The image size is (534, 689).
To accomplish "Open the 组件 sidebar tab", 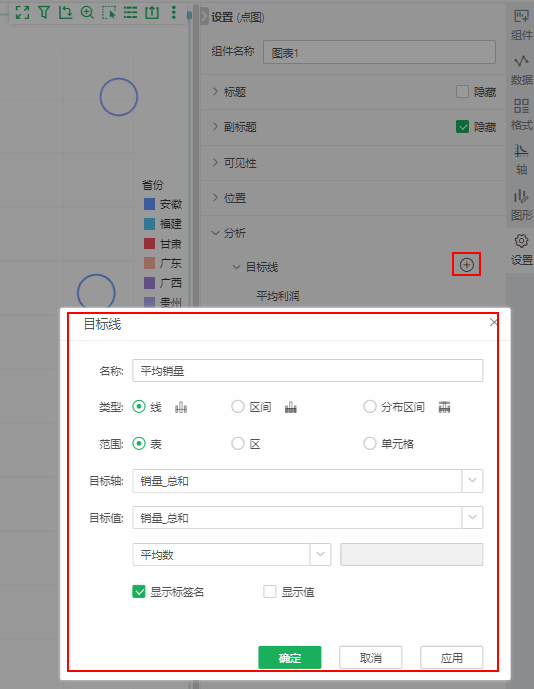I will coord(521,25).
